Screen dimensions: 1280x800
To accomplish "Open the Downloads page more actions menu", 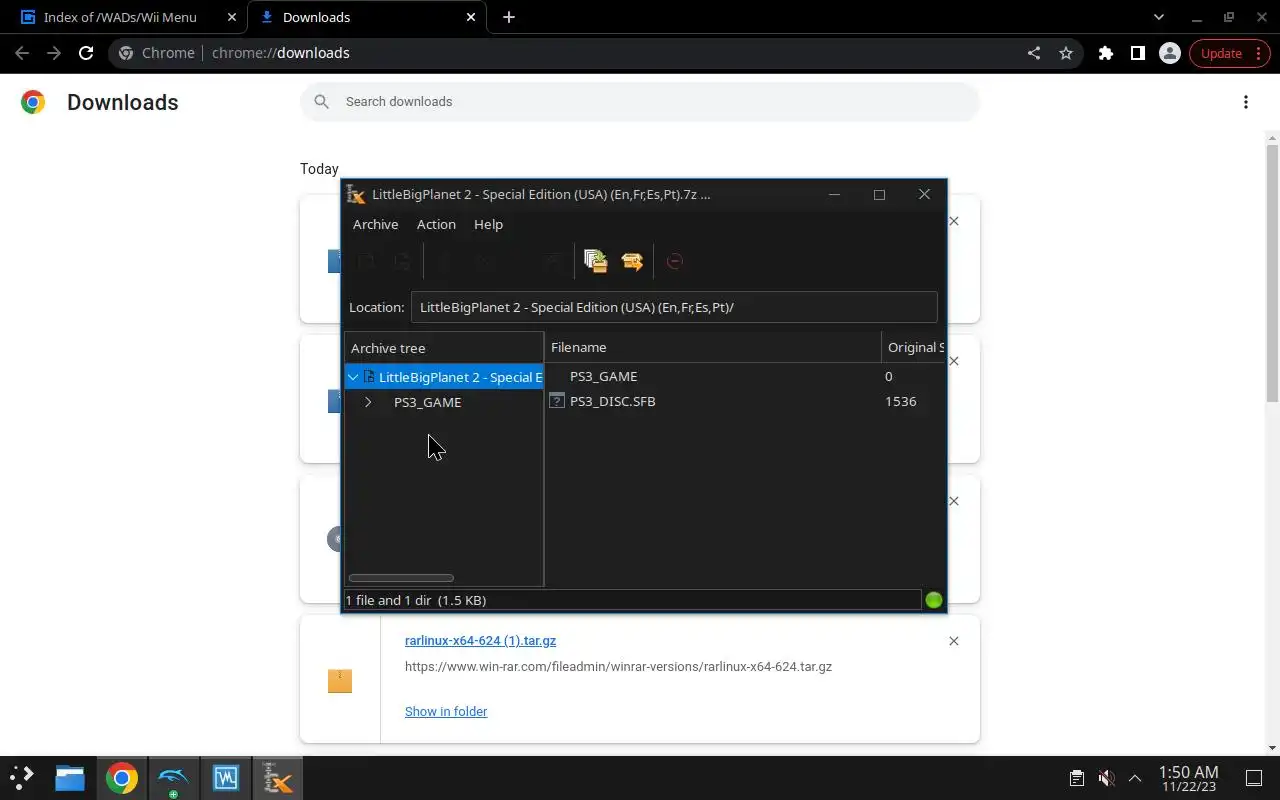I will click(x=1246, y=102).
